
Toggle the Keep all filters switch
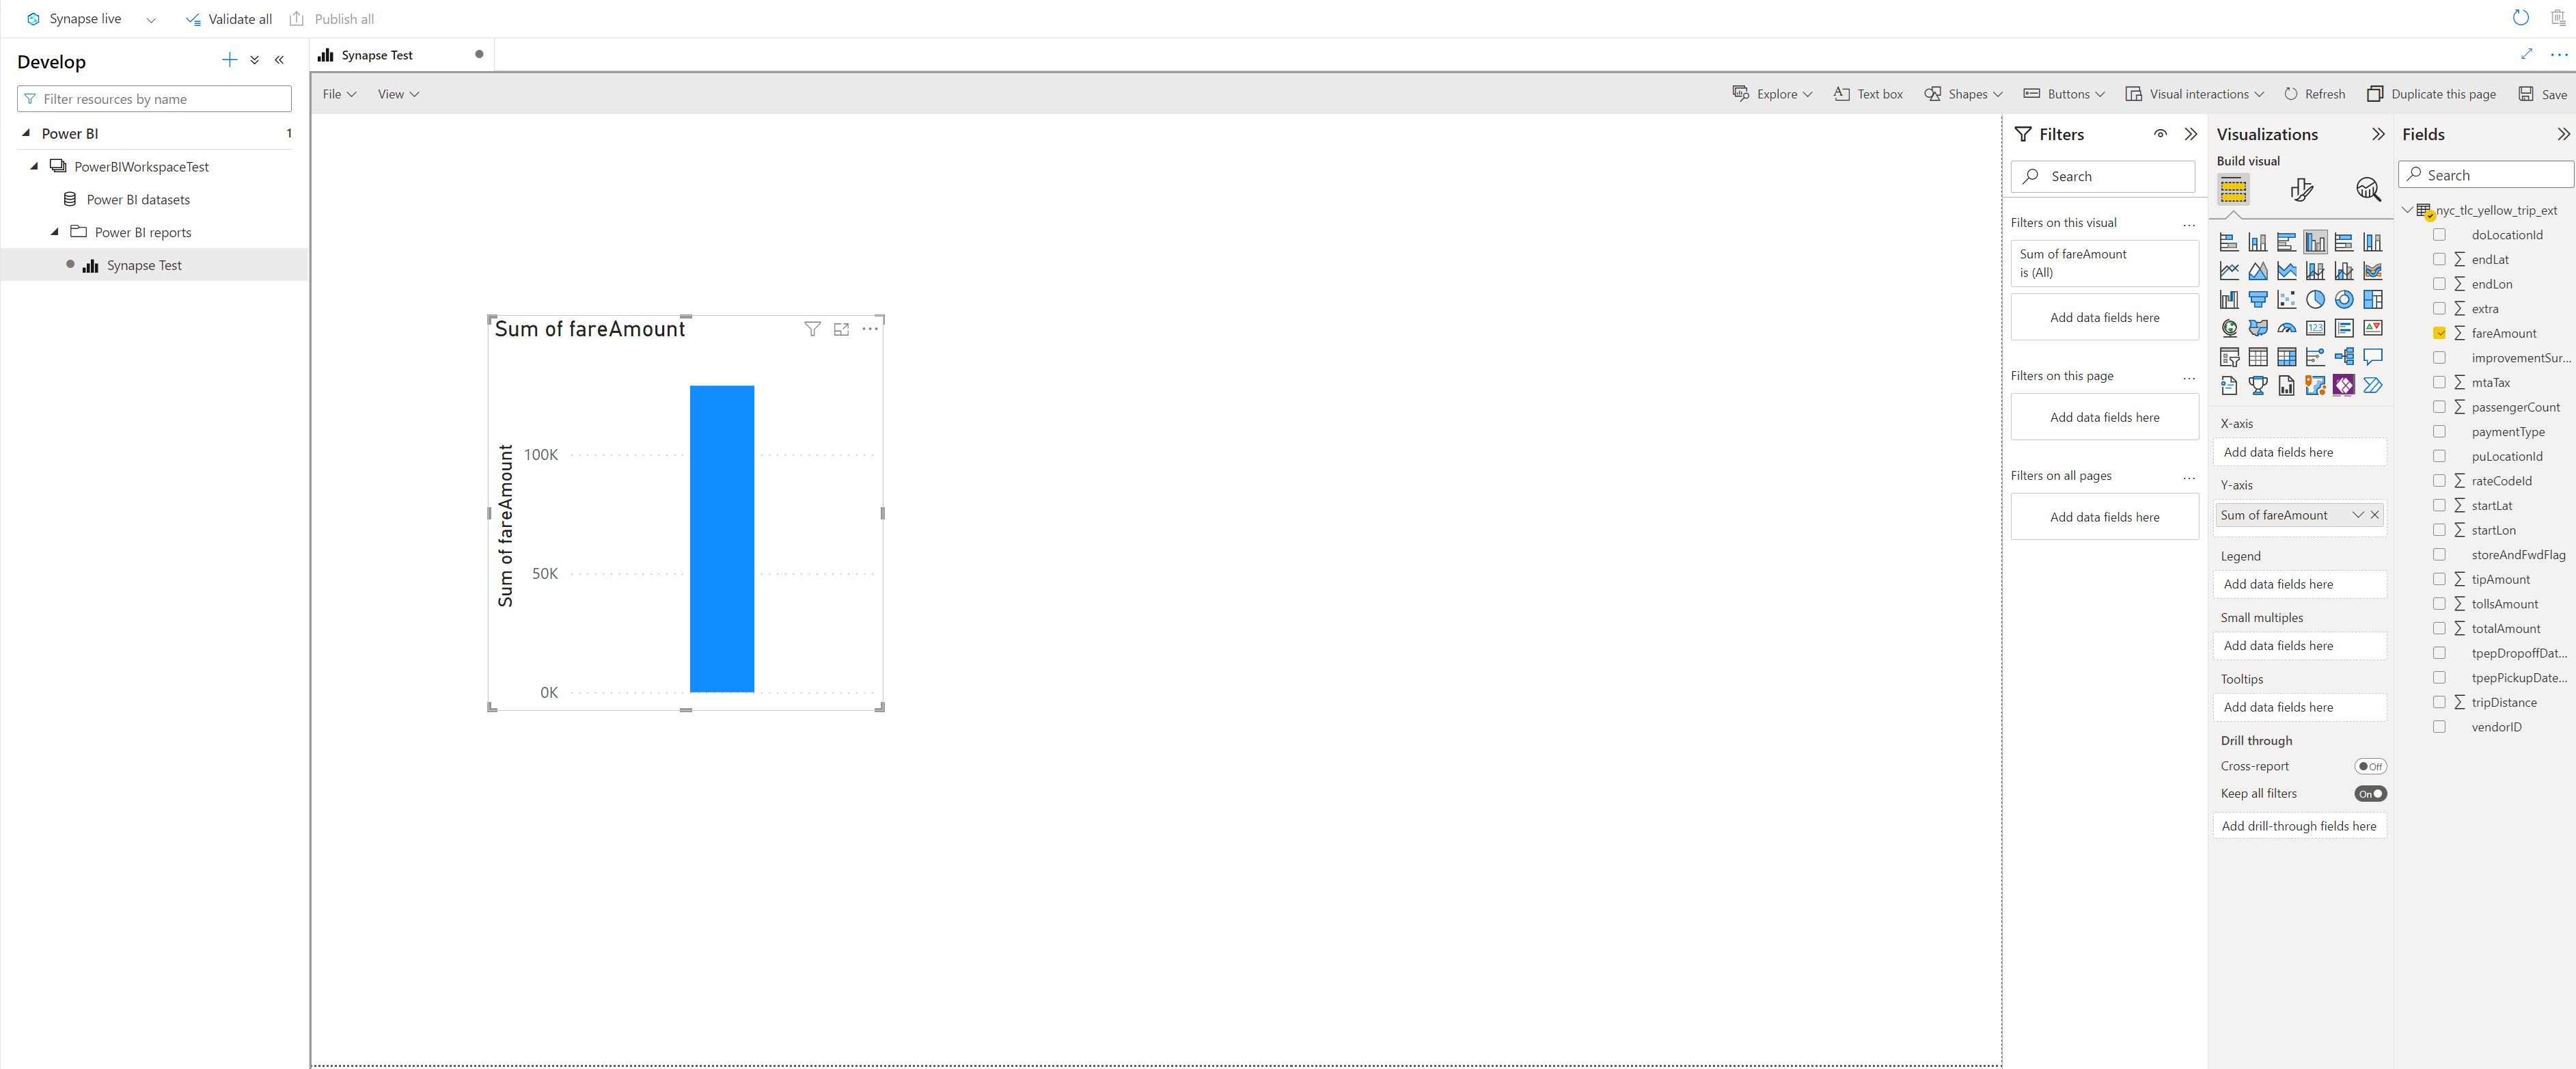pos(2369,793)
